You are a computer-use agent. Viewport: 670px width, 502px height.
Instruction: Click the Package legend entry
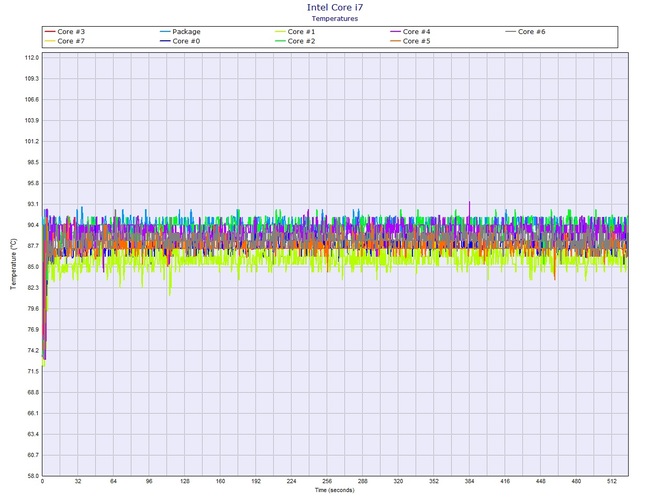tap(180, 32)
